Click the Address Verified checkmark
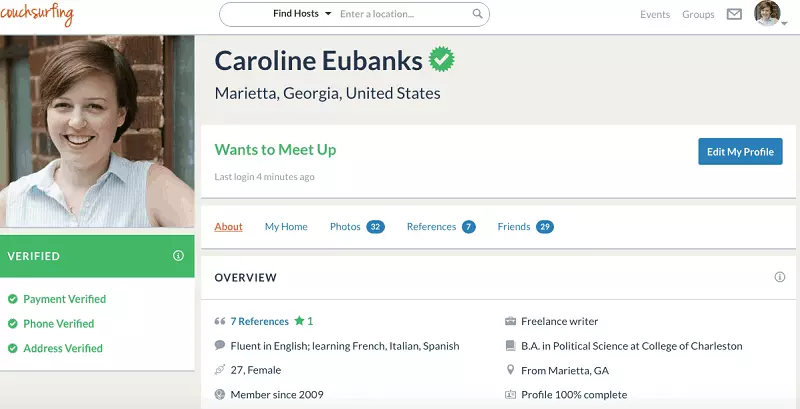Viewport: 800px width, 409px height. pyautogui.click(x=13, y=348)
